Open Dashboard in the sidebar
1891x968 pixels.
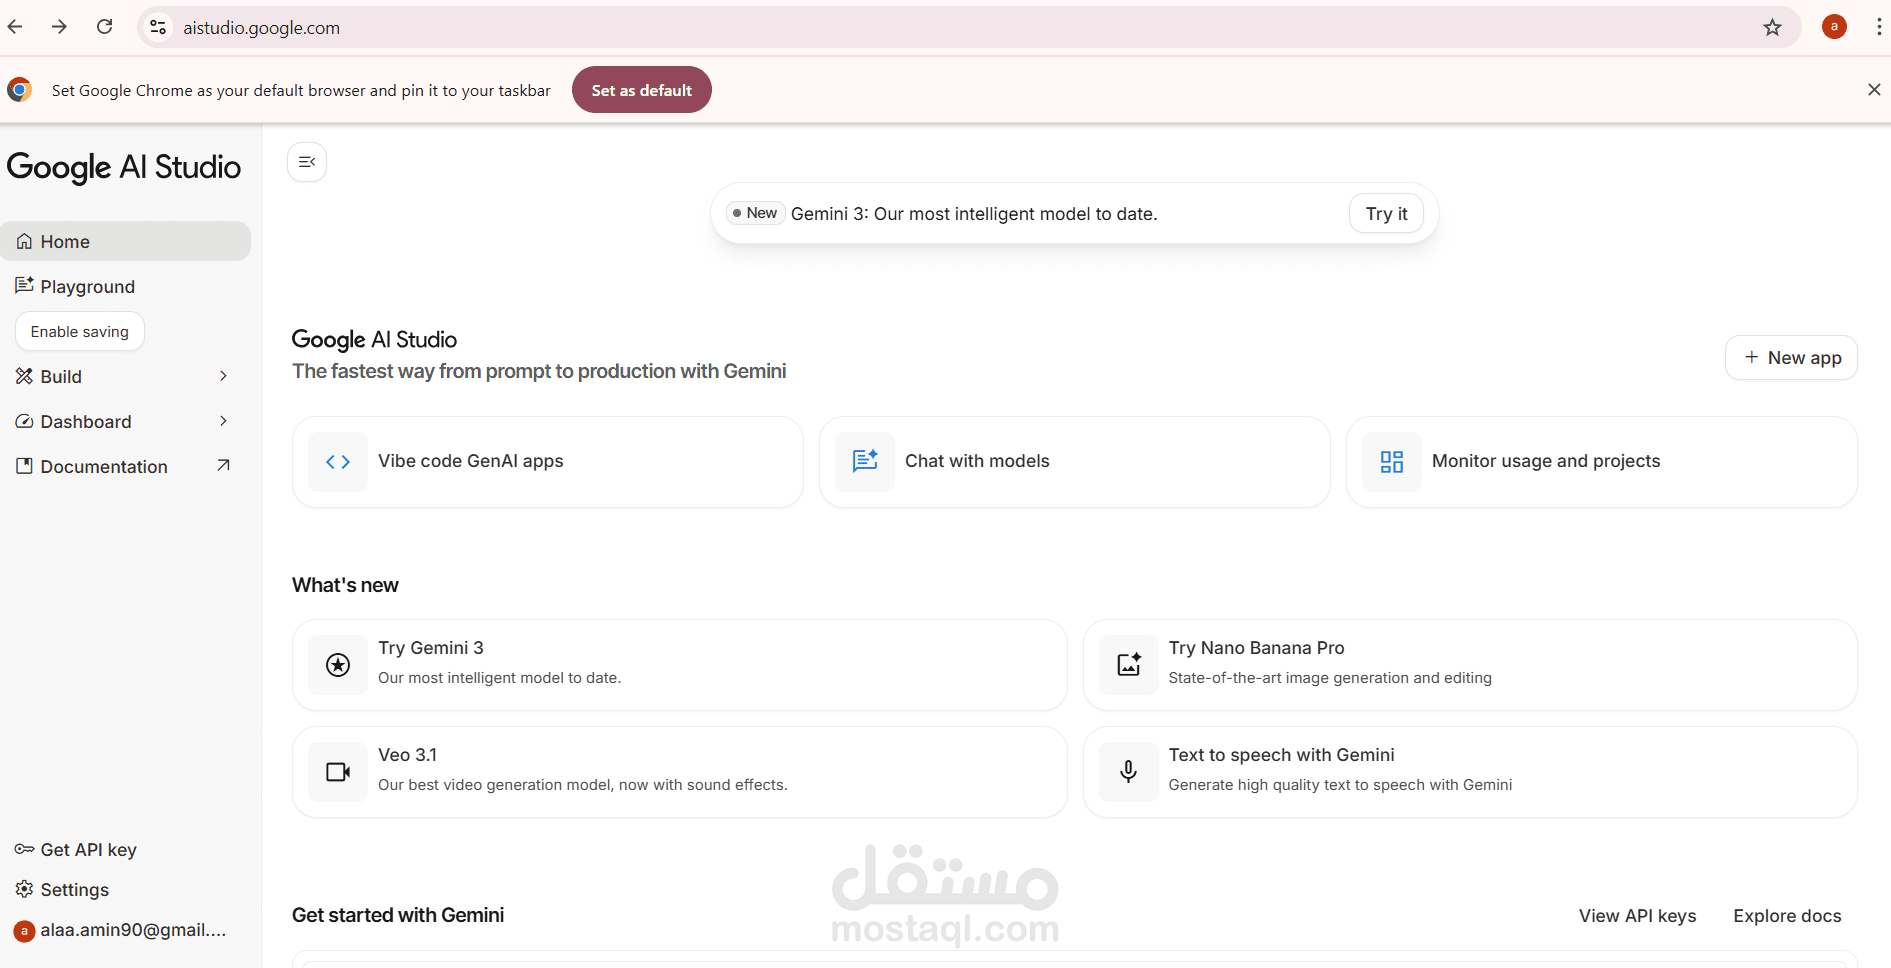tap(125, 421)
